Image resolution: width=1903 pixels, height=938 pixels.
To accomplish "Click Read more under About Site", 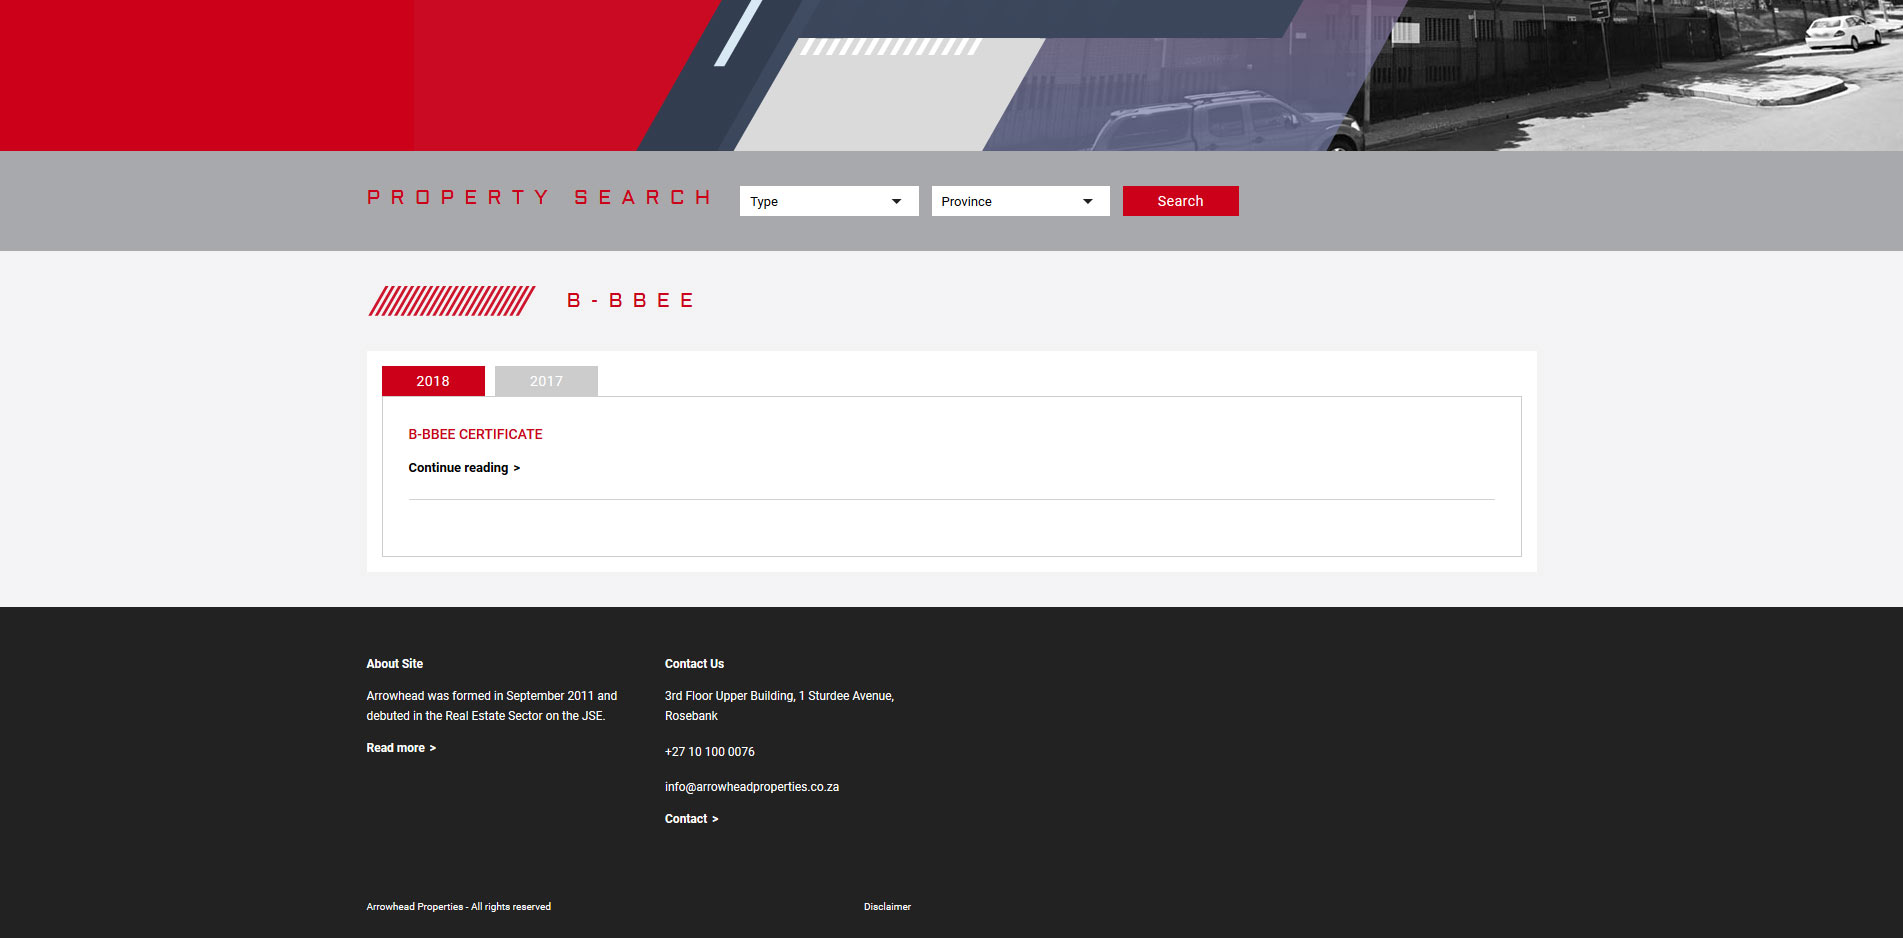I will tap(400, 748).
